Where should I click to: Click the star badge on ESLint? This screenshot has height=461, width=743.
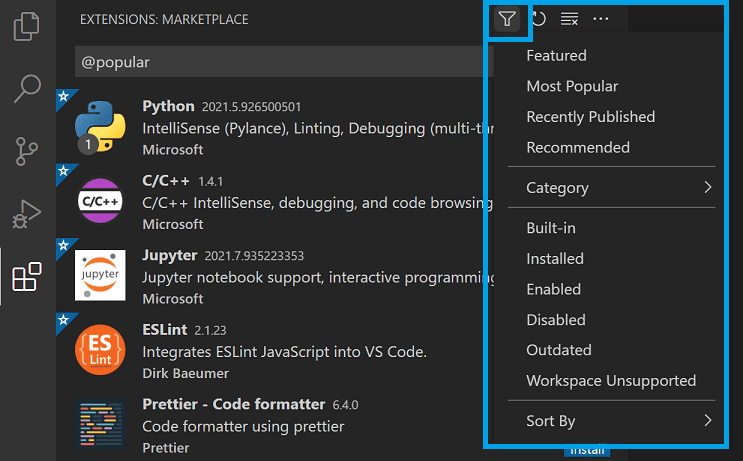[63, 320]
